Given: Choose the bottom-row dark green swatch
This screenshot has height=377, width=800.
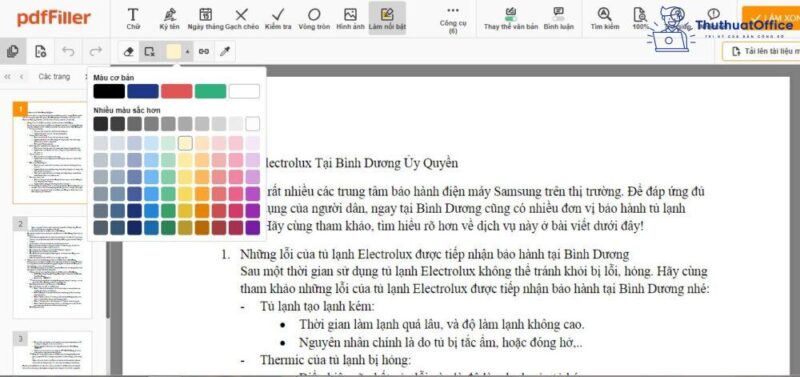Looking at the screenshot, I should point(168,228).
